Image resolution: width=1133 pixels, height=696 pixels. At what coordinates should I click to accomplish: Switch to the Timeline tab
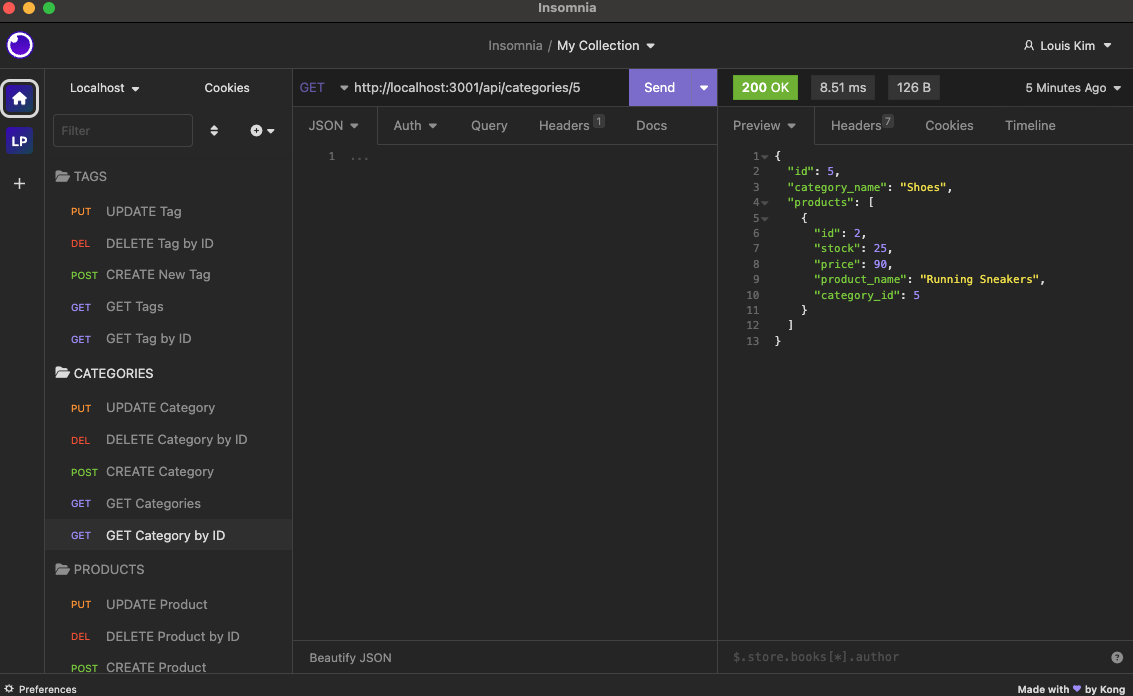click(x=1030, y=125)
